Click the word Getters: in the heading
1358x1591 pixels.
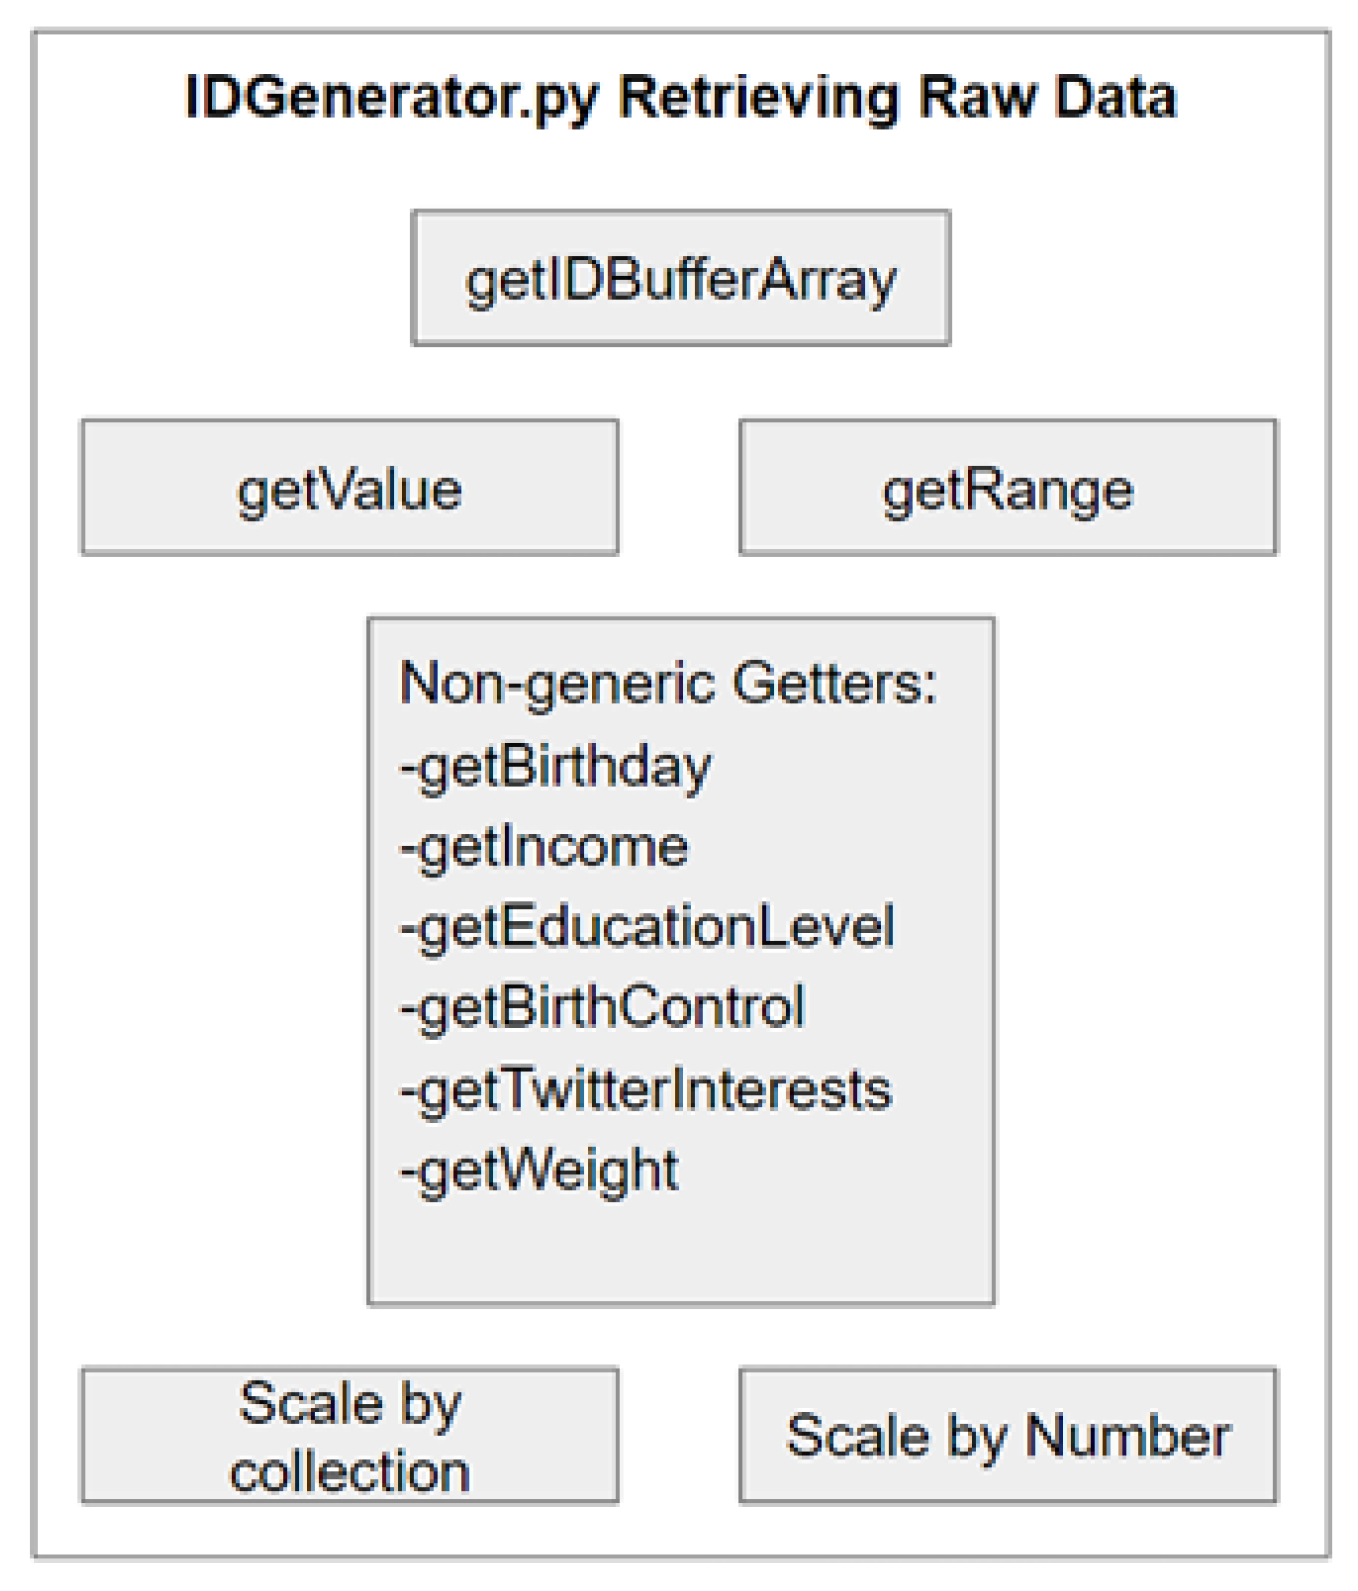click(834, 685)
